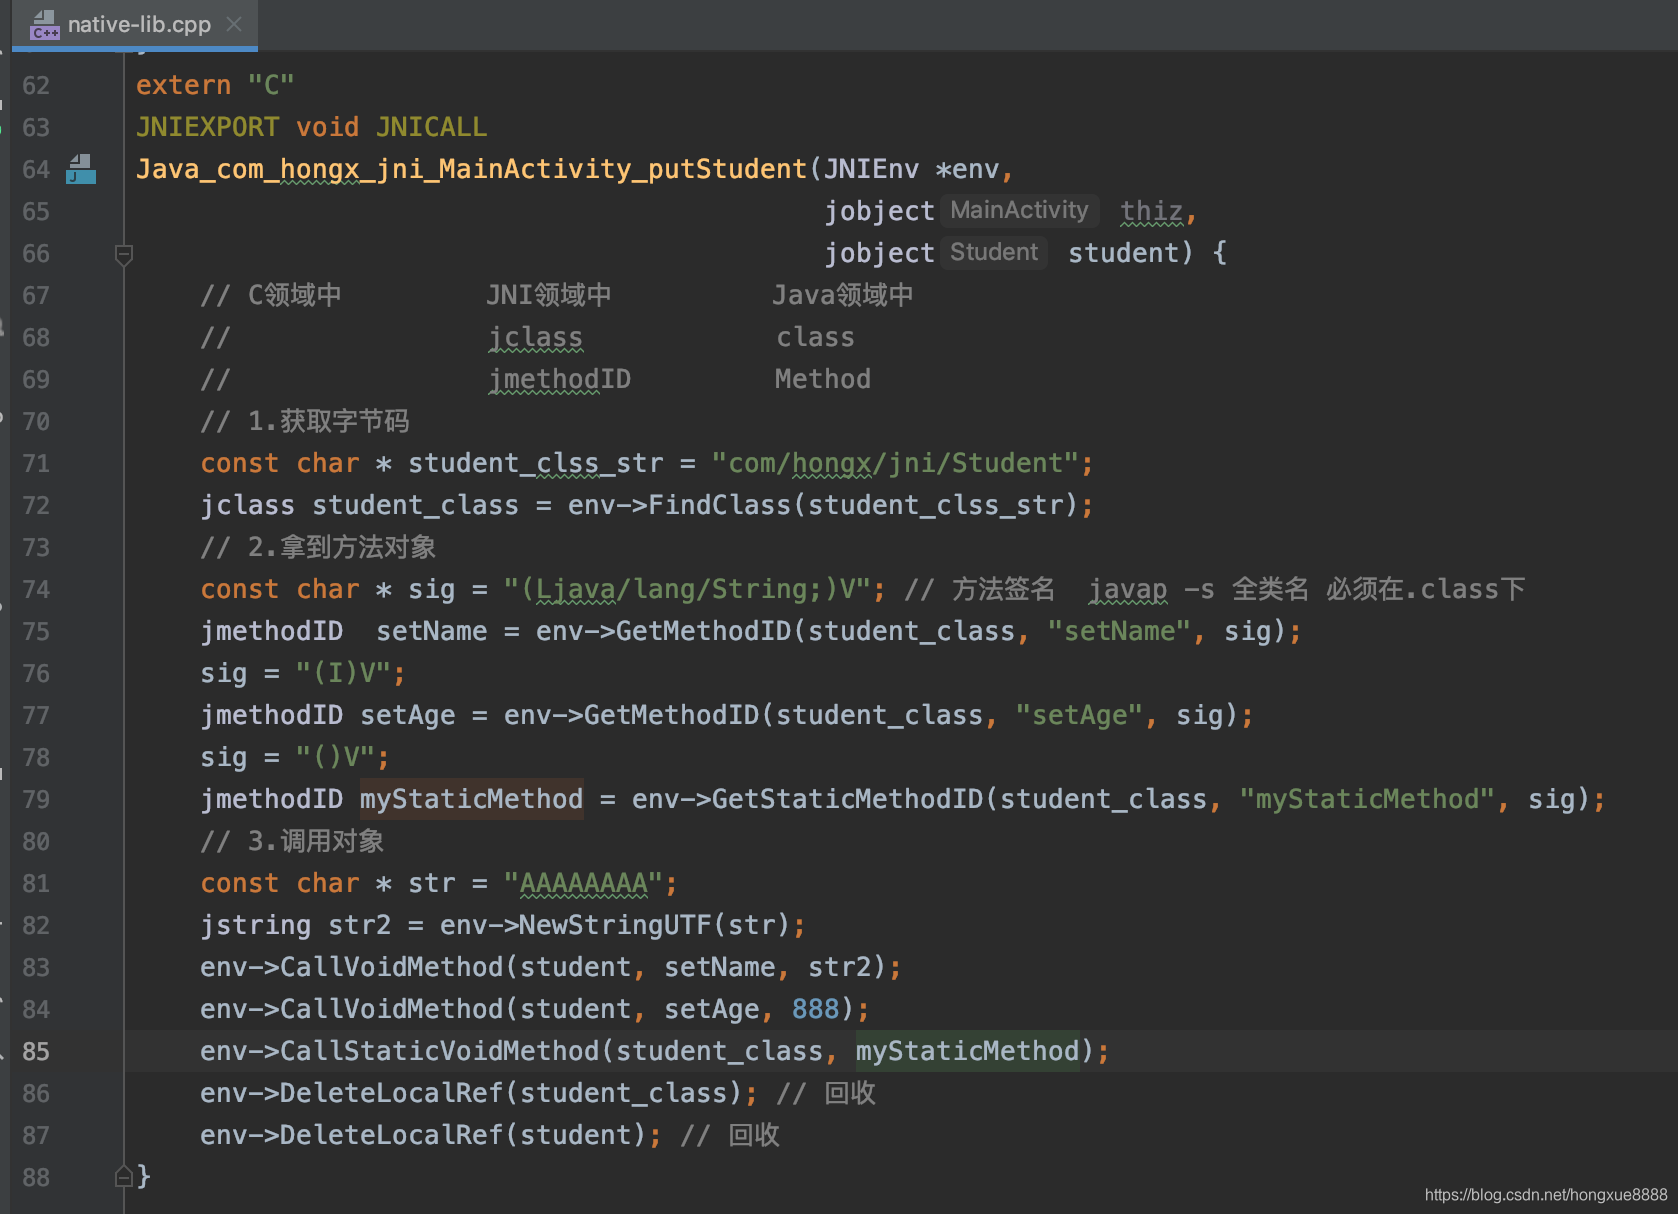This screenshot has height=1214, width=1678.
Task: Click the blog.csdn.net/hongxue8888 link
Action: [1546, 1194]
